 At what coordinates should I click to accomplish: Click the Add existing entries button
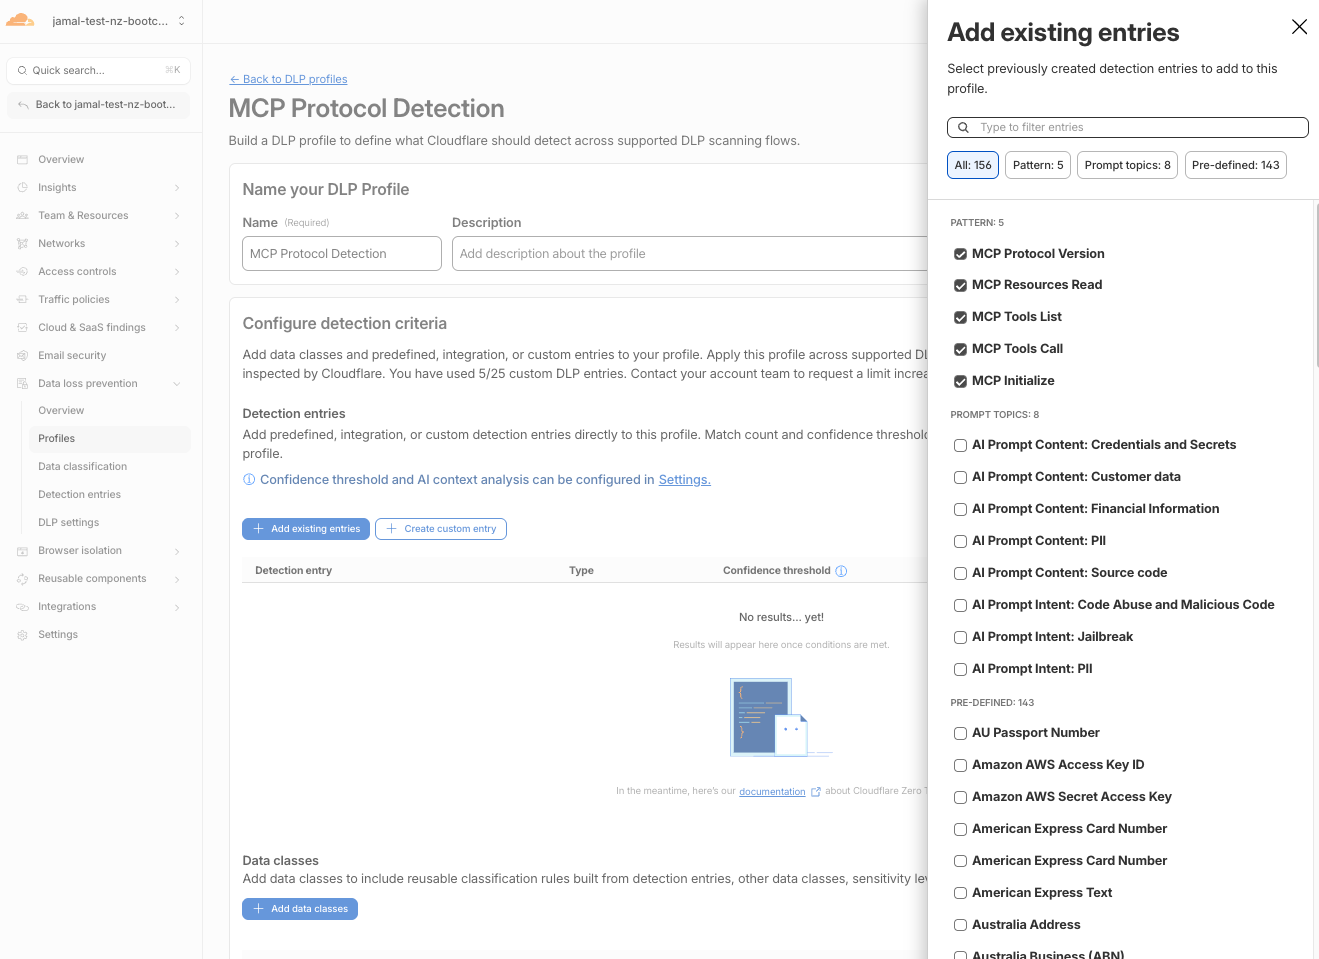point(306,529)
